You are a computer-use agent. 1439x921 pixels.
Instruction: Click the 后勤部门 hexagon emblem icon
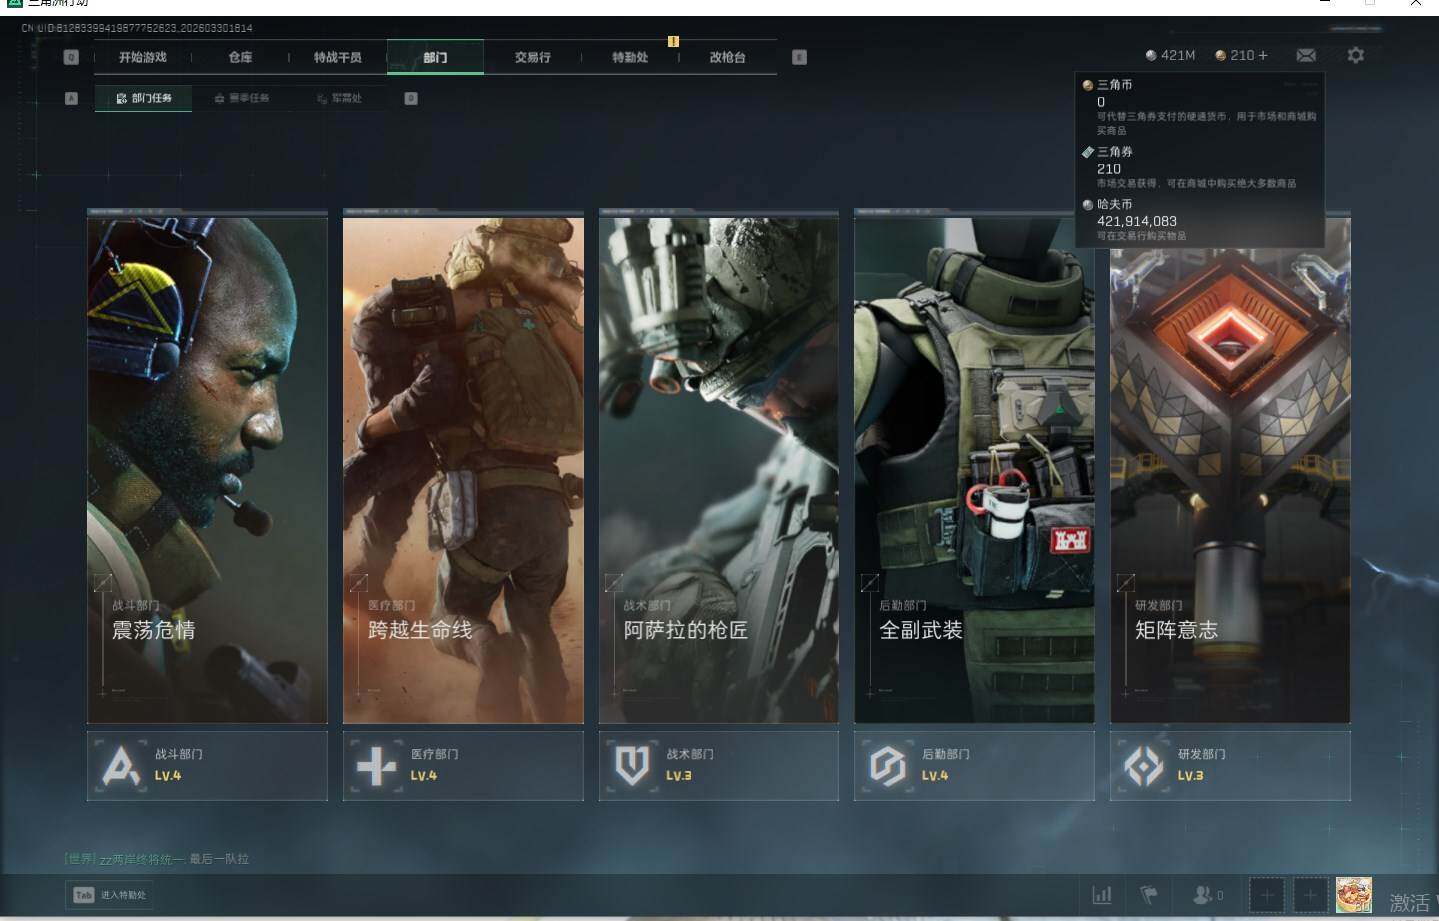pyautogui.click(x=887, y=767)
